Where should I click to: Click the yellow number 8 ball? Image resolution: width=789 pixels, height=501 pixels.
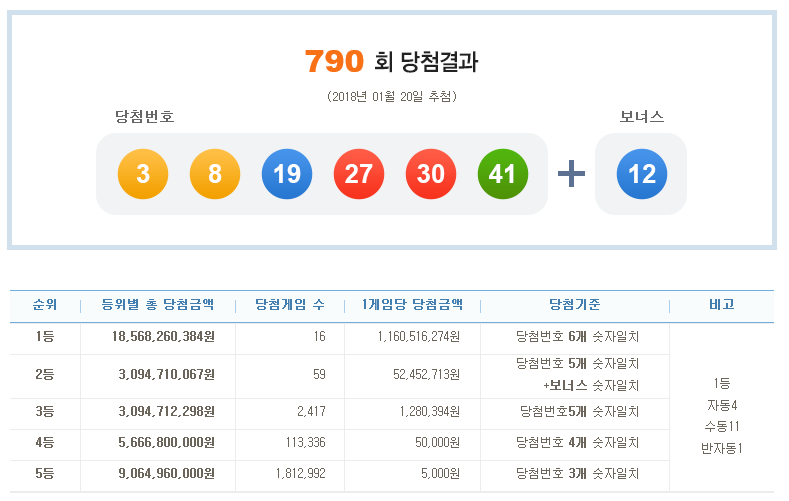pos(215,174)
